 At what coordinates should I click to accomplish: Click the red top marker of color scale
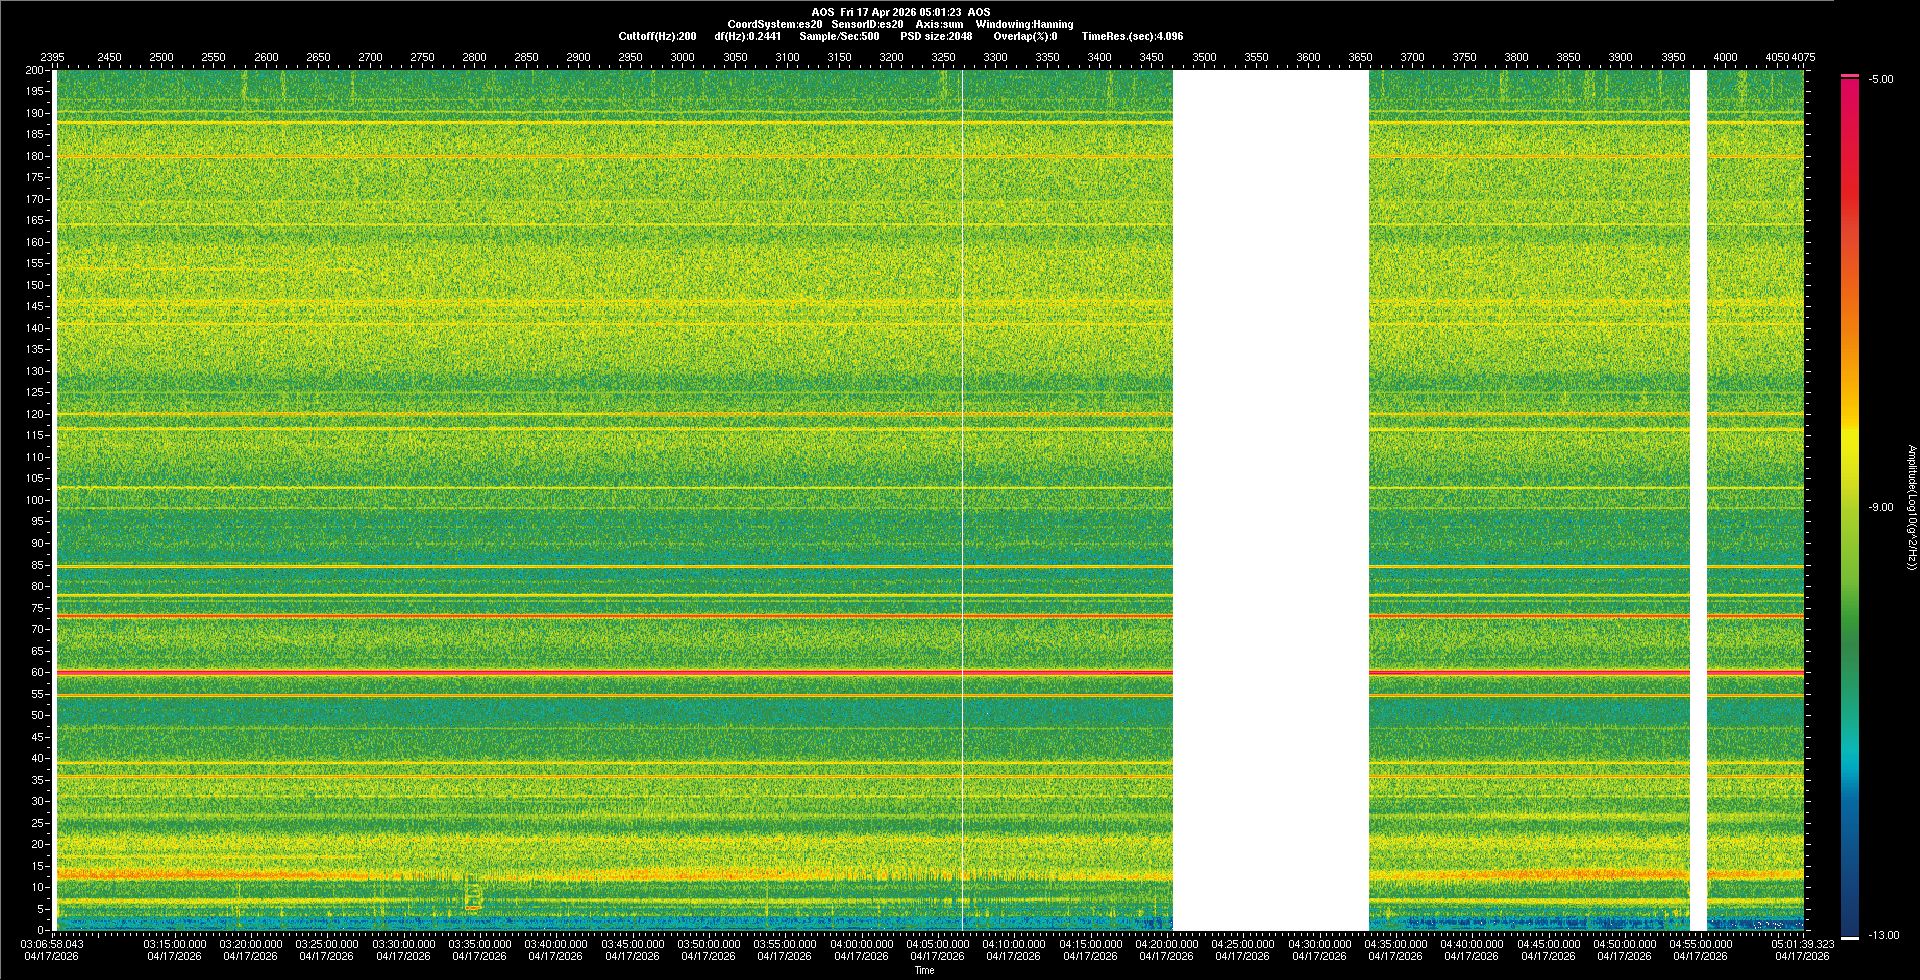point(1850,76)
